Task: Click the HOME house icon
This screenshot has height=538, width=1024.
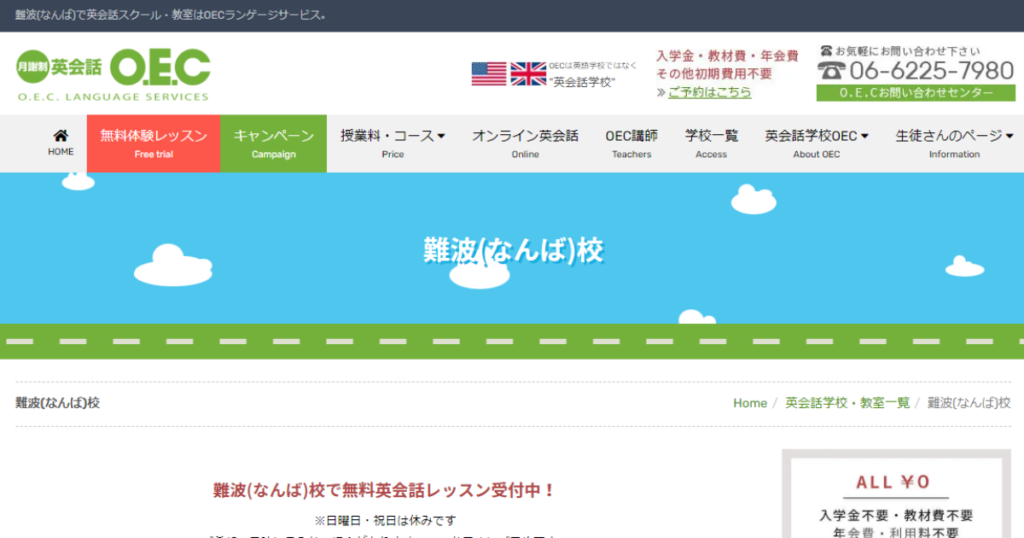Action: point(61,136)
